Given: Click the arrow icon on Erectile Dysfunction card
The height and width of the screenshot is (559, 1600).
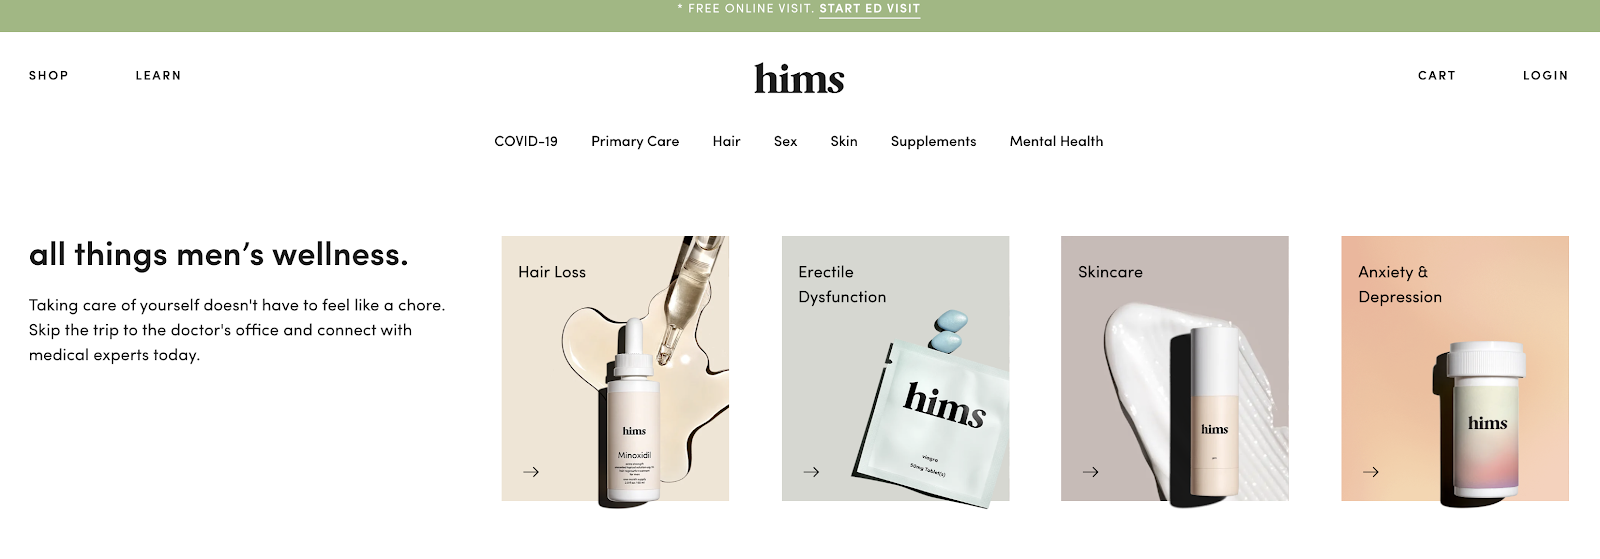Looking at the screenshot, I should pyautogui.click(x=811, y=472).
